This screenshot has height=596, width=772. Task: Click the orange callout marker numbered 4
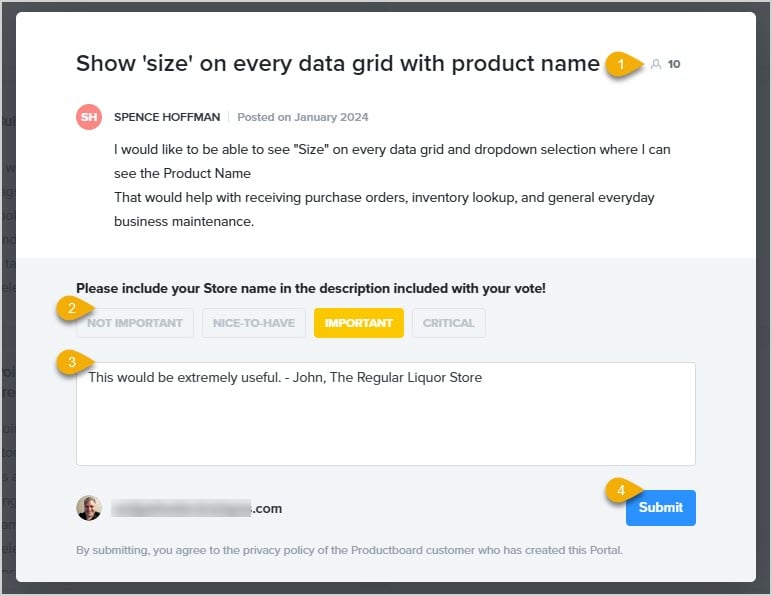(620, 490)
